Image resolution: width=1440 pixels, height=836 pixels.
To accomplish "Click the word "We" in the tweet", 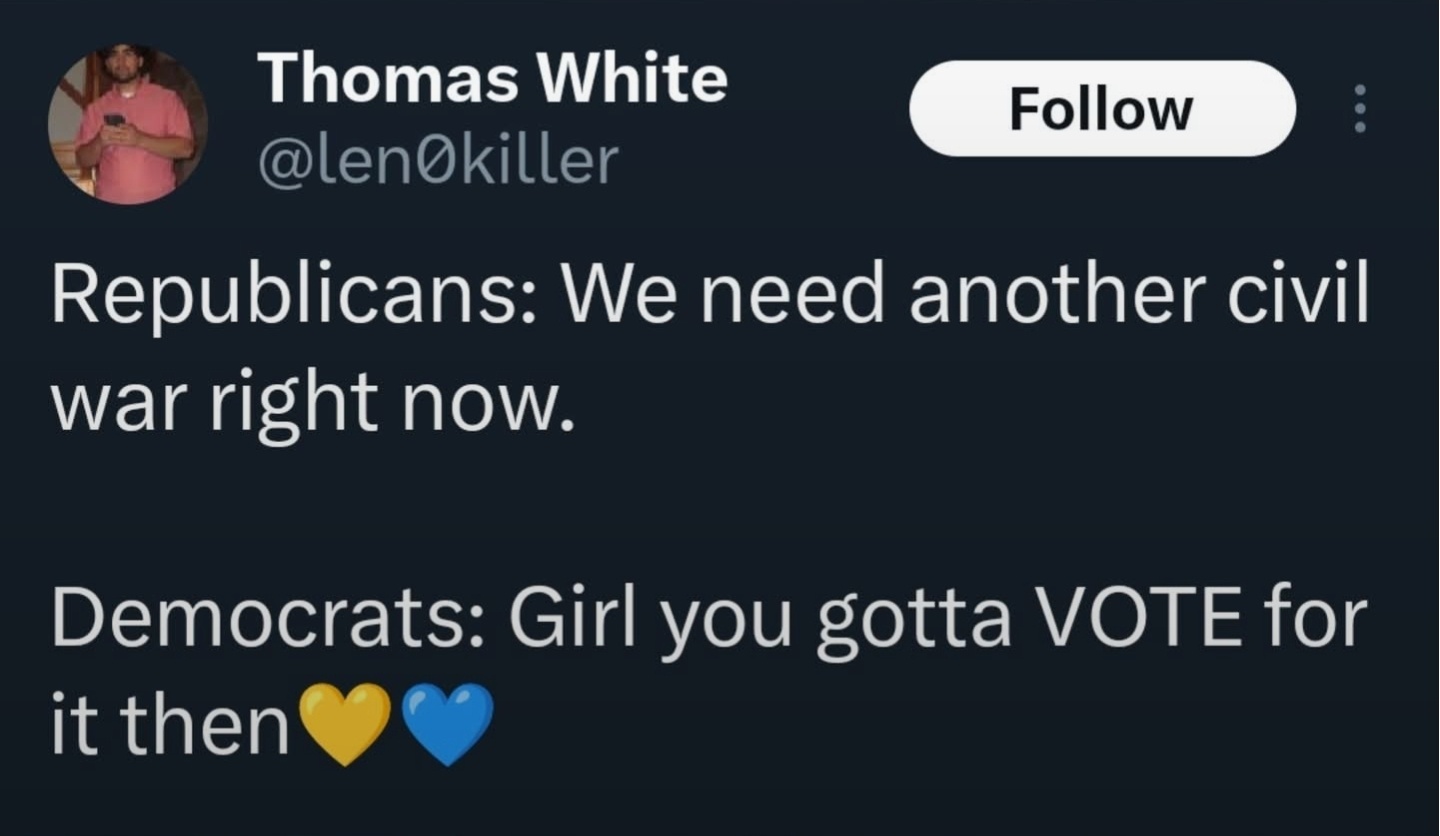I will click(623, 297).
